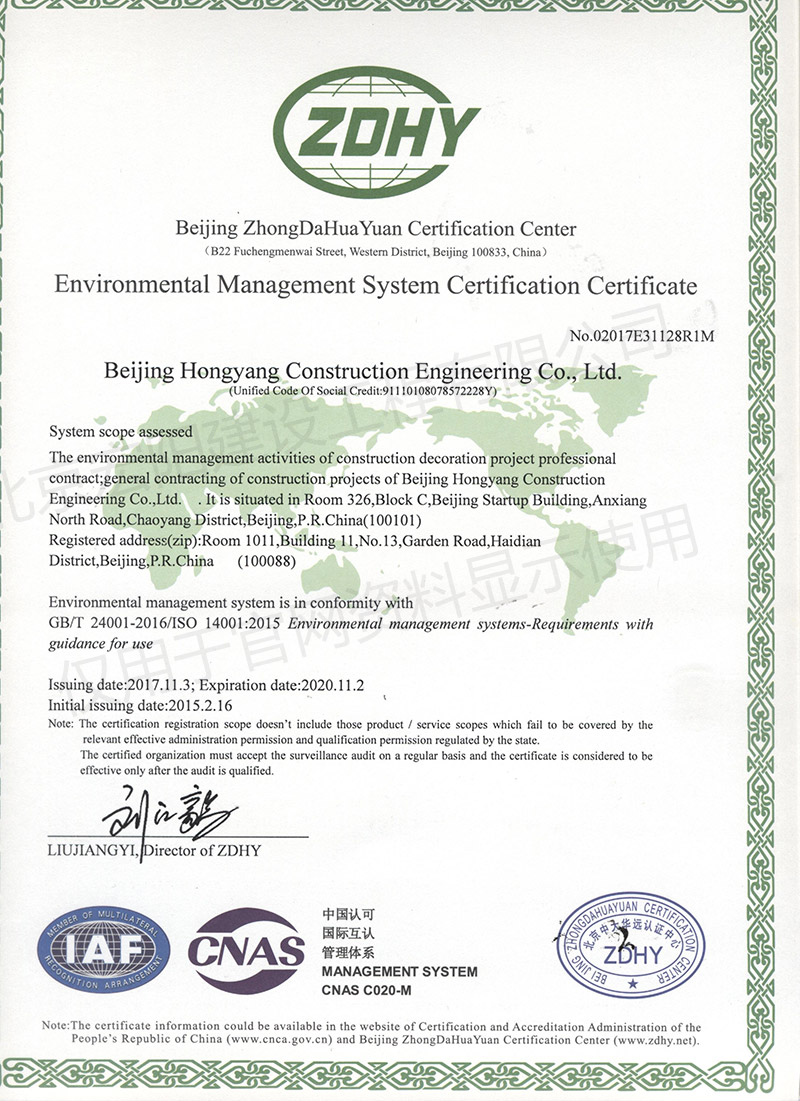Viewport: 800px width, 1101px height.
Task: Click the Chinese text '中国认可'
Action: click(x=348, y=914)
